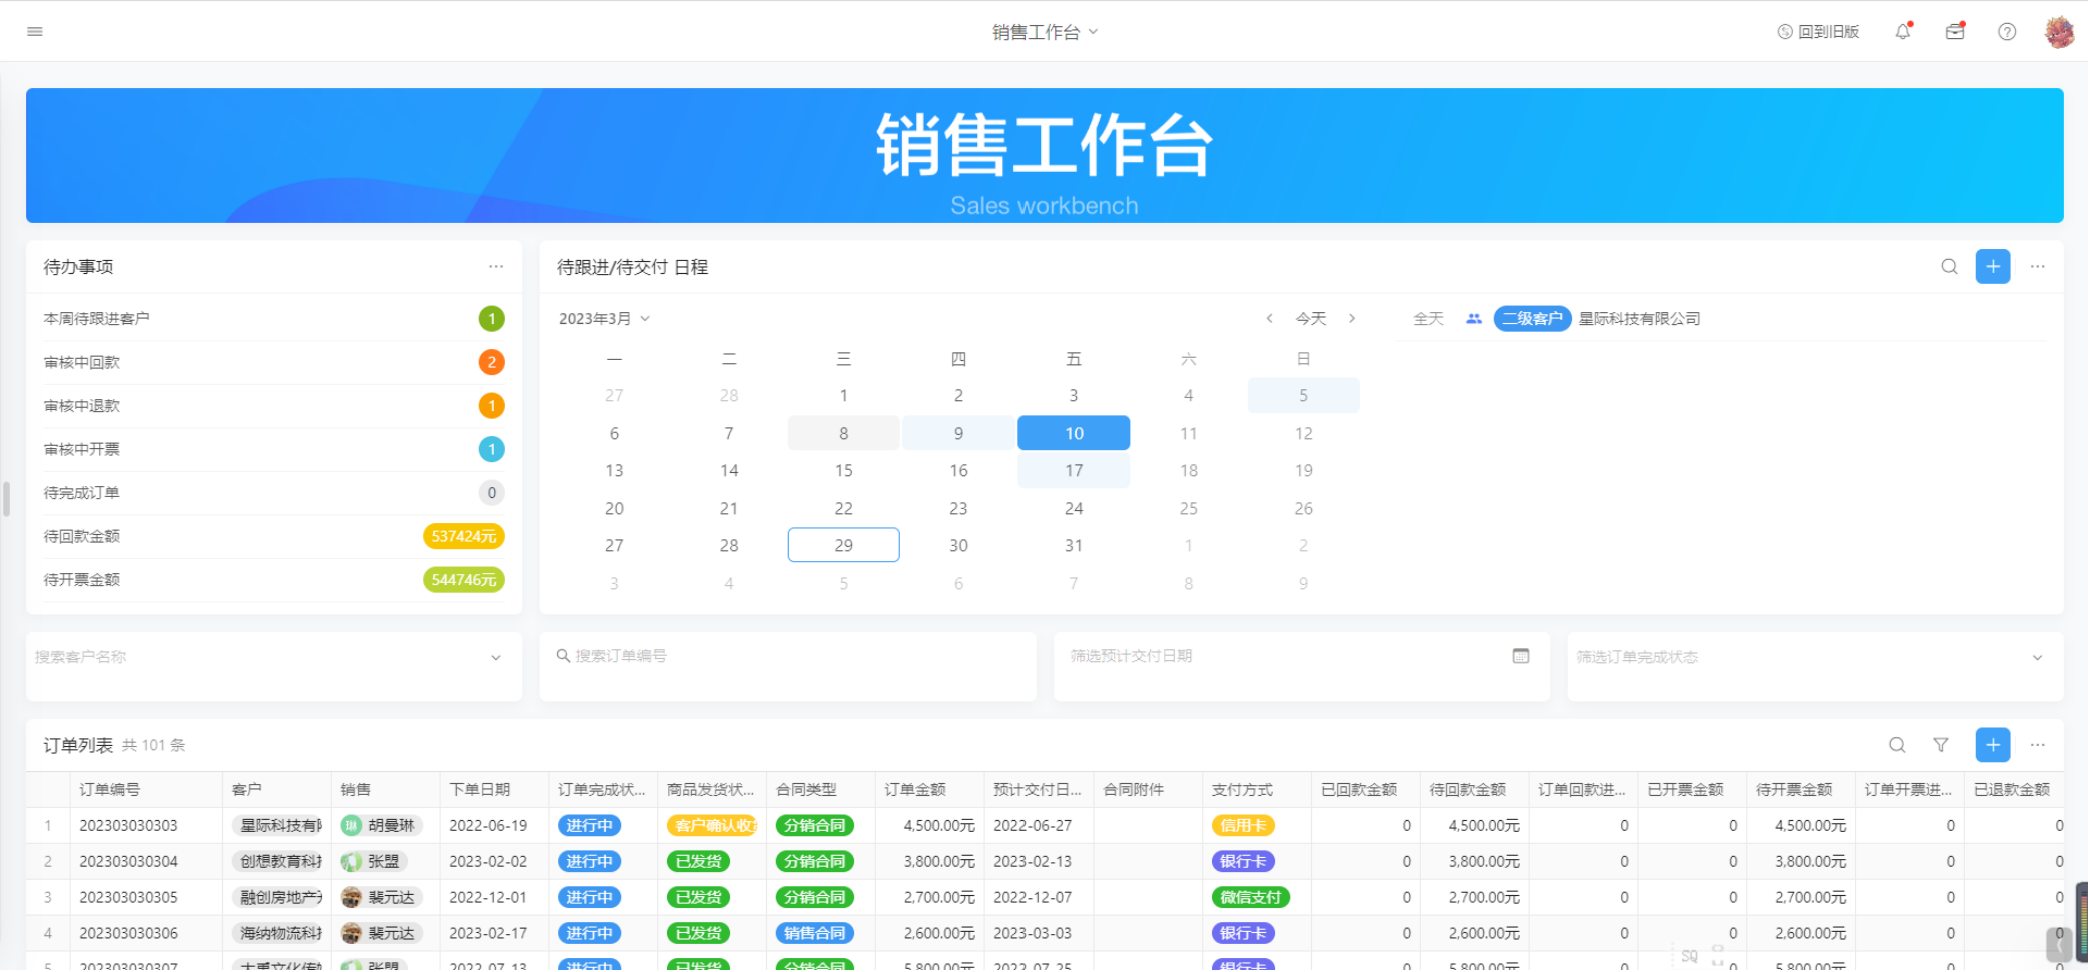Open the to-do panel more options

click(496, 267)
